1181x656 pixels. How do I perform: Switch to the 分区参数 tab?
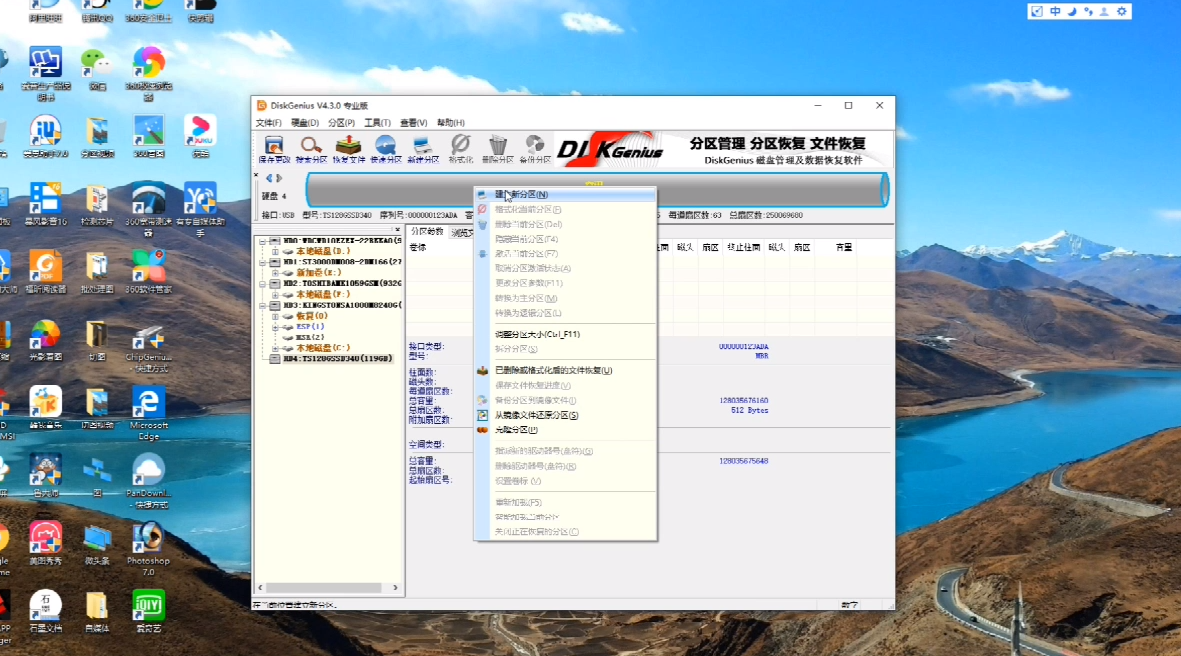426,232
